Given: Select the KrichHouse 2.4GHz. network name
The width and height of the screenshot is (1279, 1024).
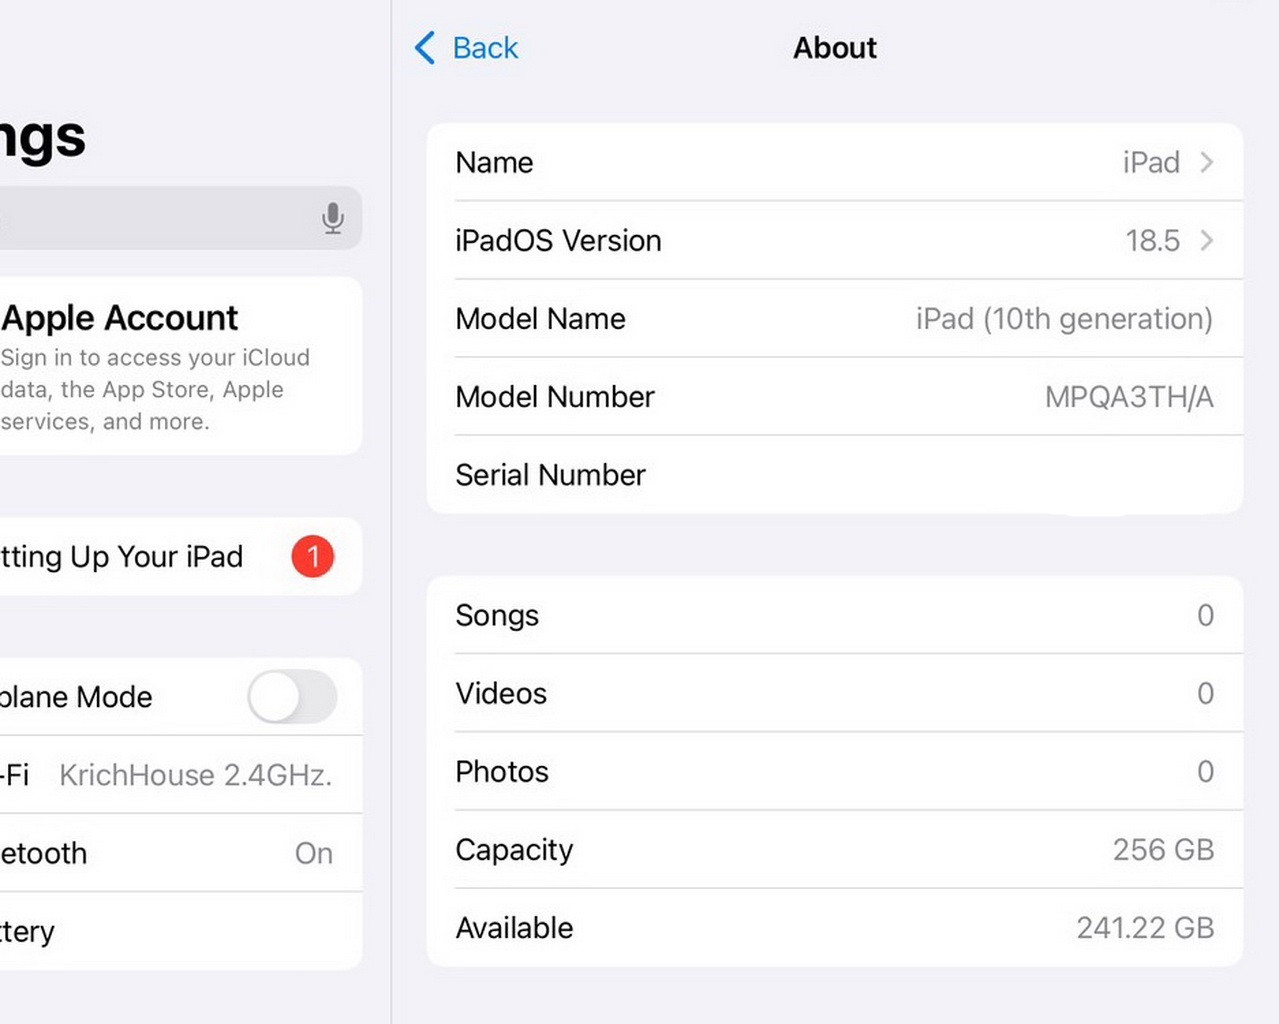Looking at the screenshot, I should coord(195,775).
